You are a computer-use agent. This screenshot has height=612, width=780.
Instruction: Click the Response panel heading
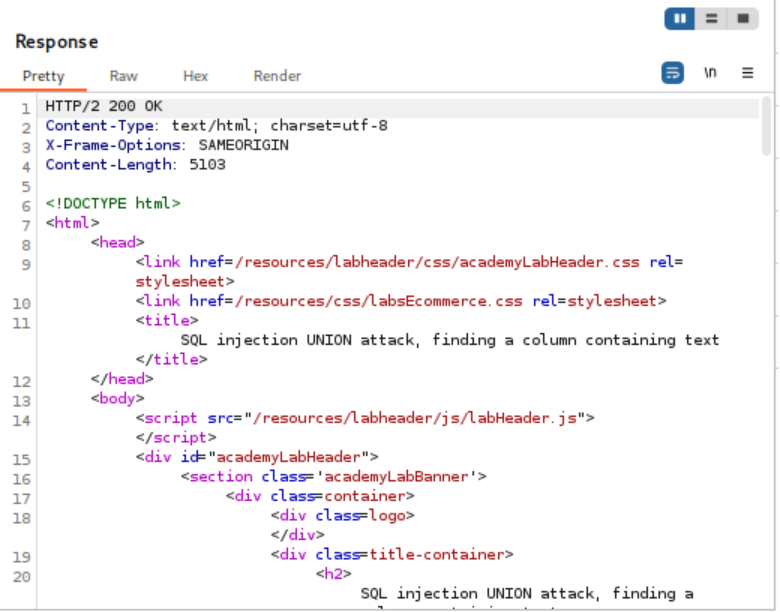click(x=56, y=42)
